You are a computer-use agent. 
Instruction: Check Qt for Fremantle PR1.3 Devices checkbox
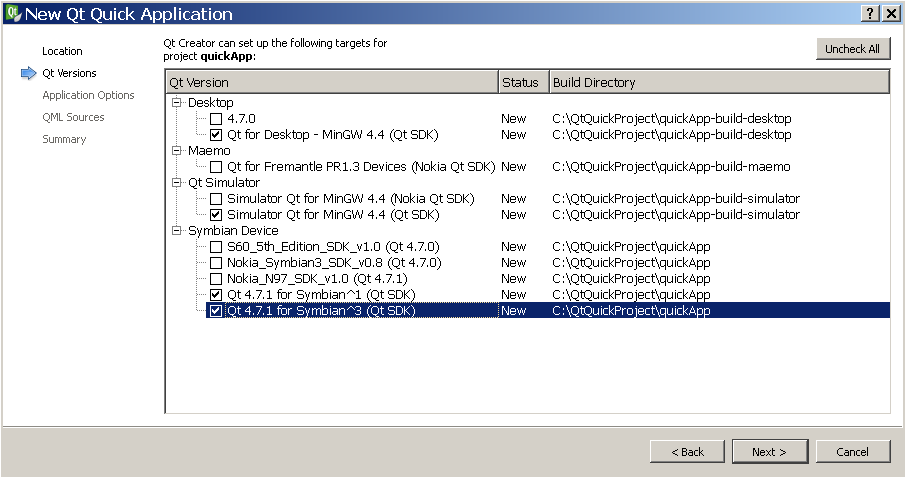pos(216,167)
